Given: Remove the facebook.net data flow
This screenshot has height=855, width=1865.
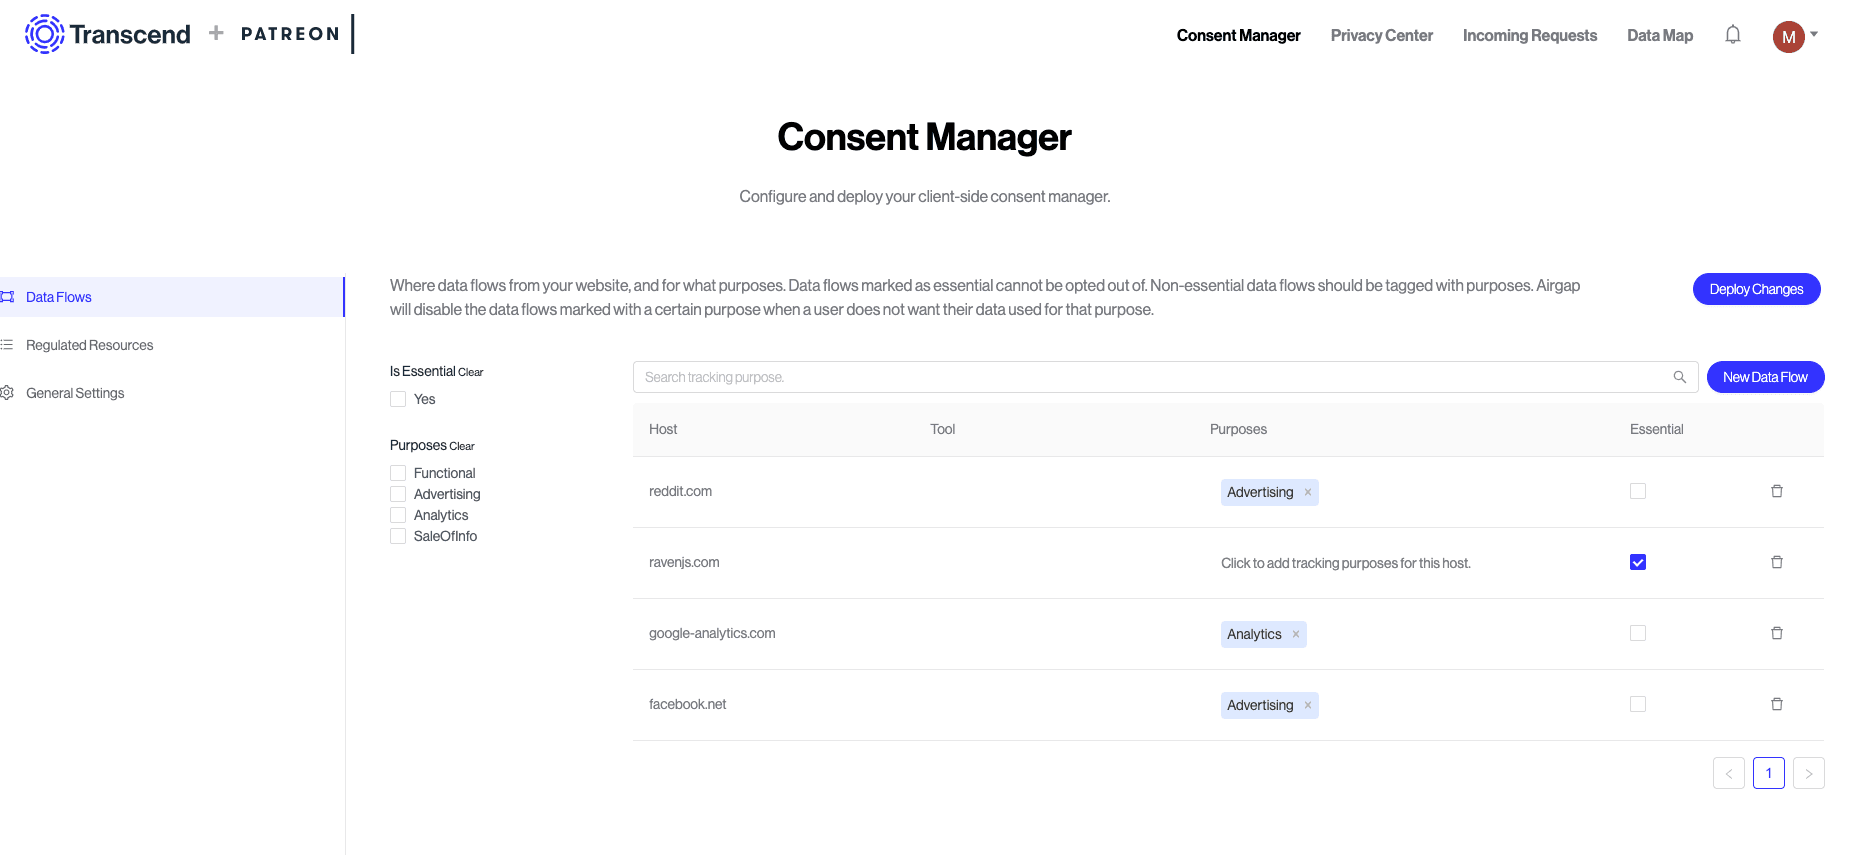Looking at the screenshot, I should point(1776,704).
